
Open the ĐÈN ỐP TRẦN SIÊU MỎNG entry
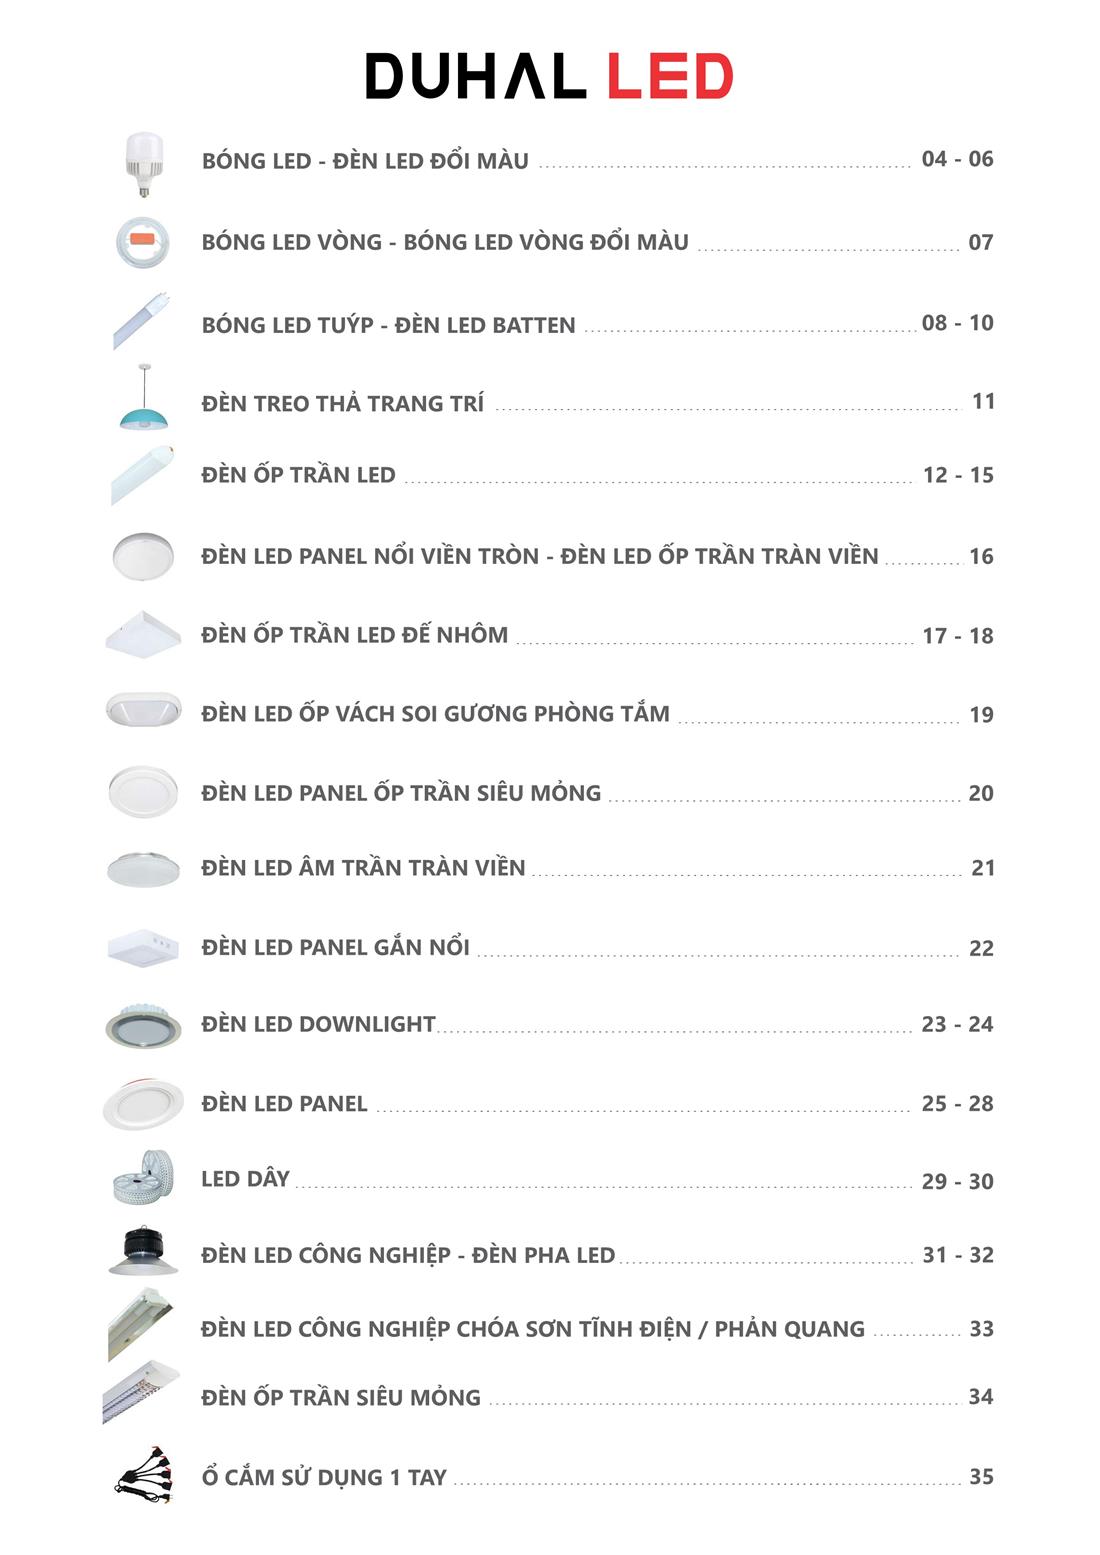pos(341,1397)
